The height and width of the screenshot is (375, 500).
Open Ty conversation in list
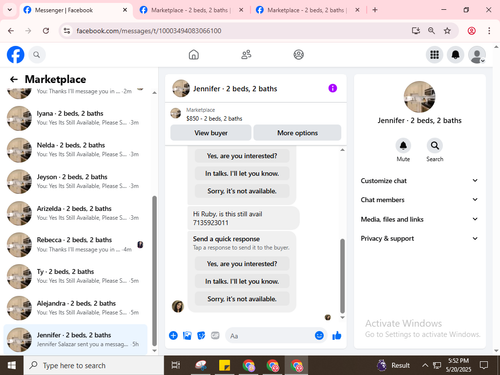[76, 276]
